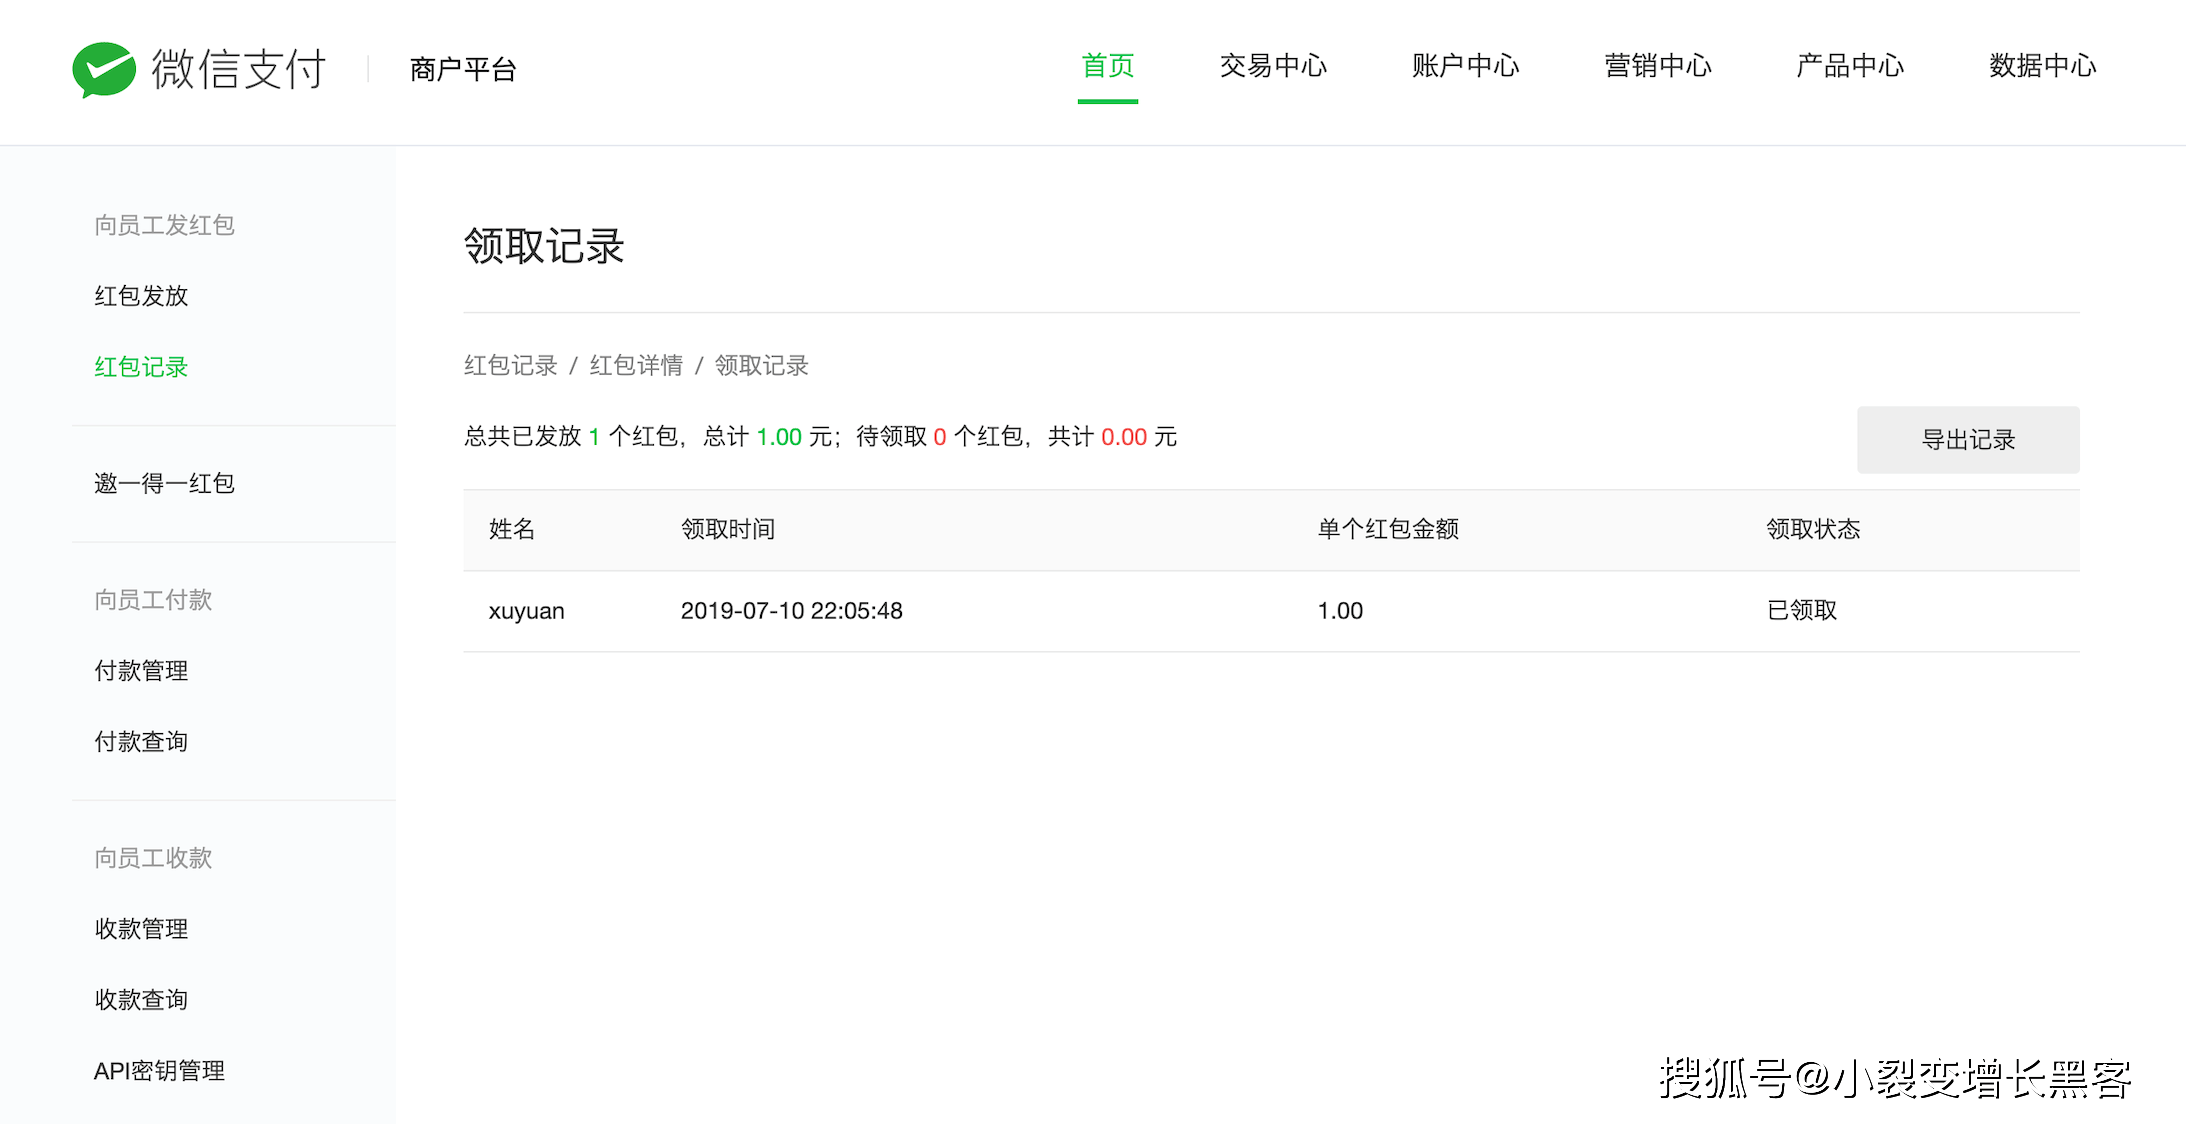The image size is (2186, 1124).
Task: Open 付款查询 in the sidebar
Action: [x=141, y=742]
